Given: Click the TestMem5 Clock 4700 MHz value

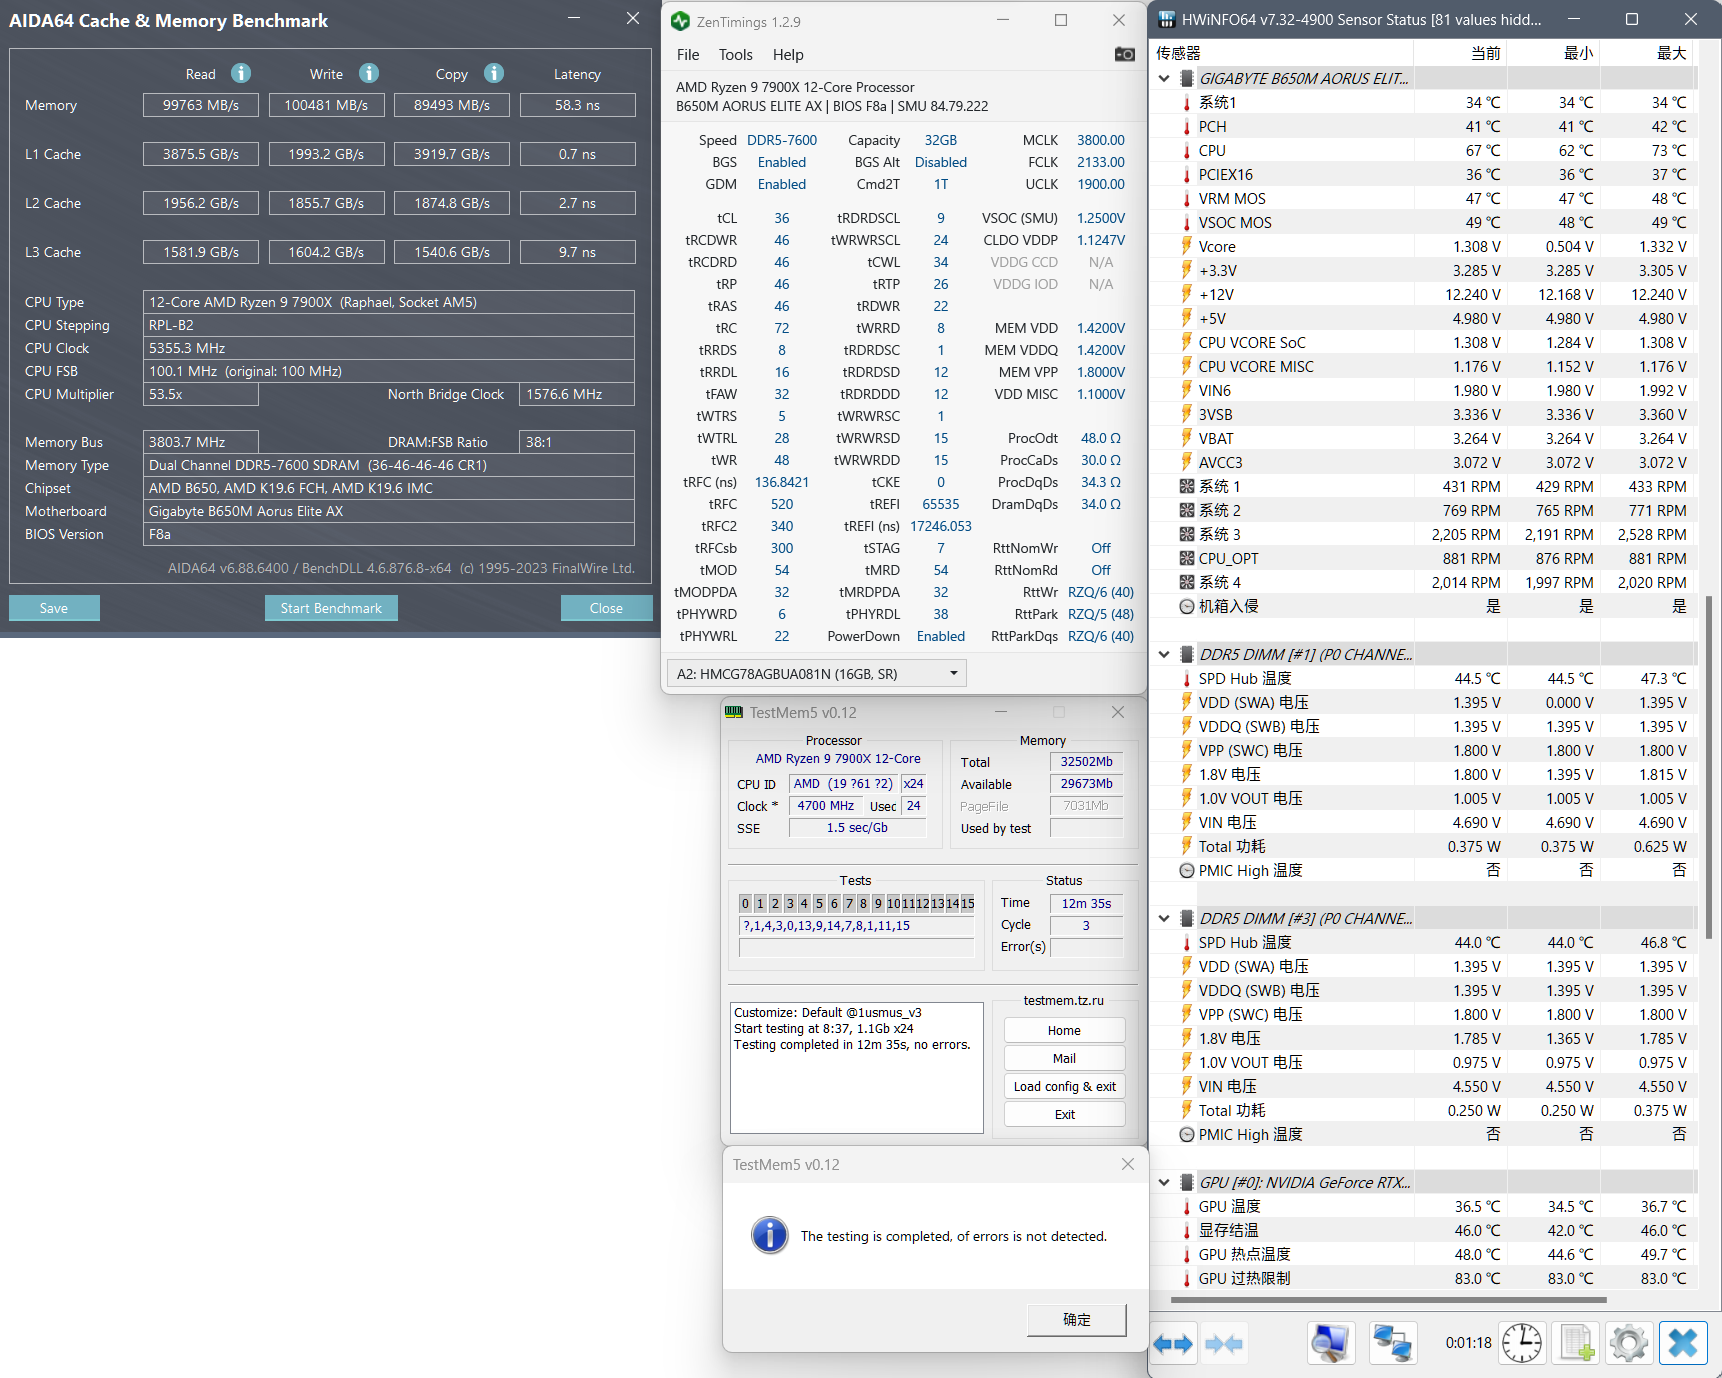Looking at the screenshot, I should click(x=826, y=806).
